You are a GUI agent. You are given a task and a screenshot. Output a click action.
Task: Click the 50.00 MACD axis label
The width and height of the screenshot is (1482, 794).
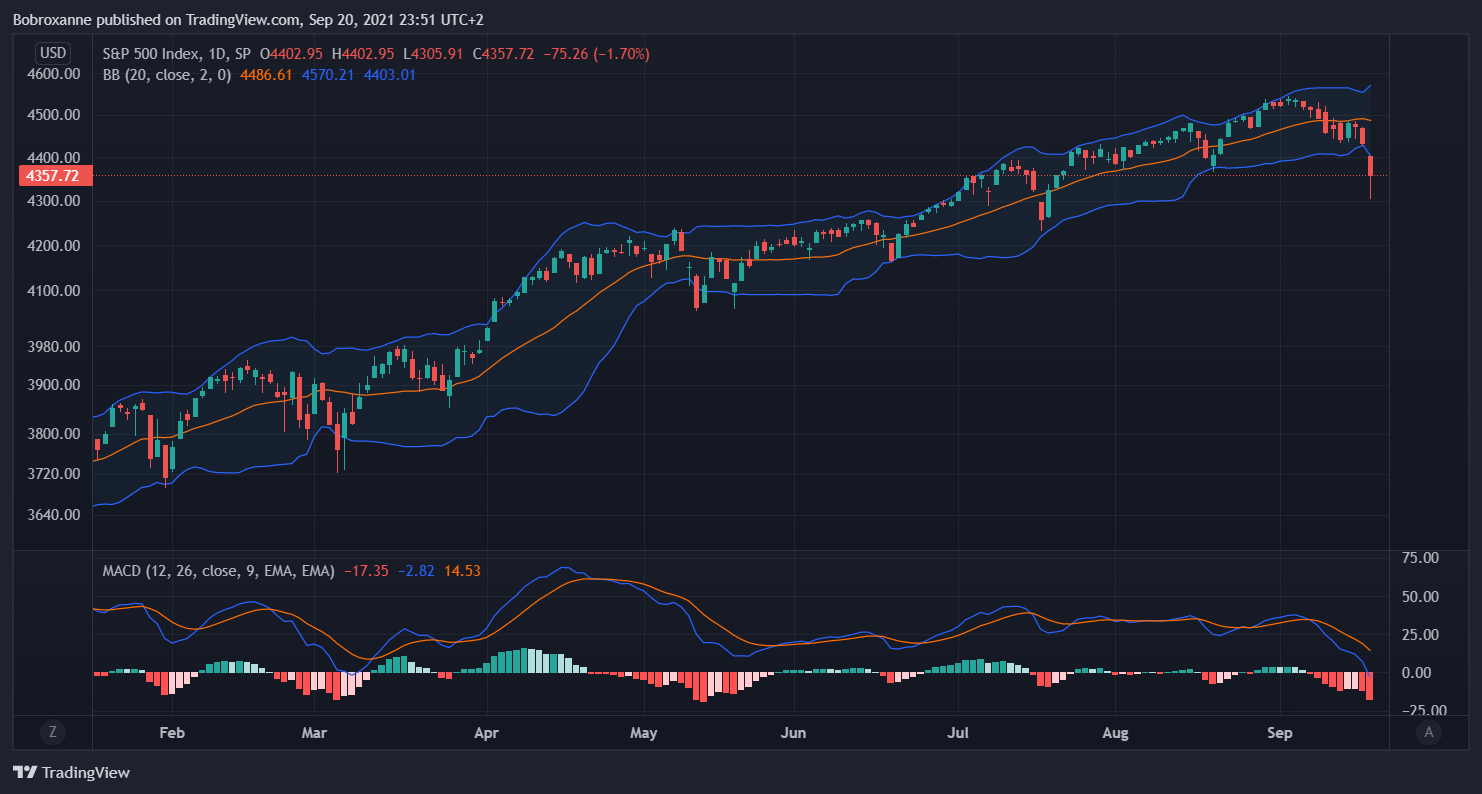coord(1421,597)
